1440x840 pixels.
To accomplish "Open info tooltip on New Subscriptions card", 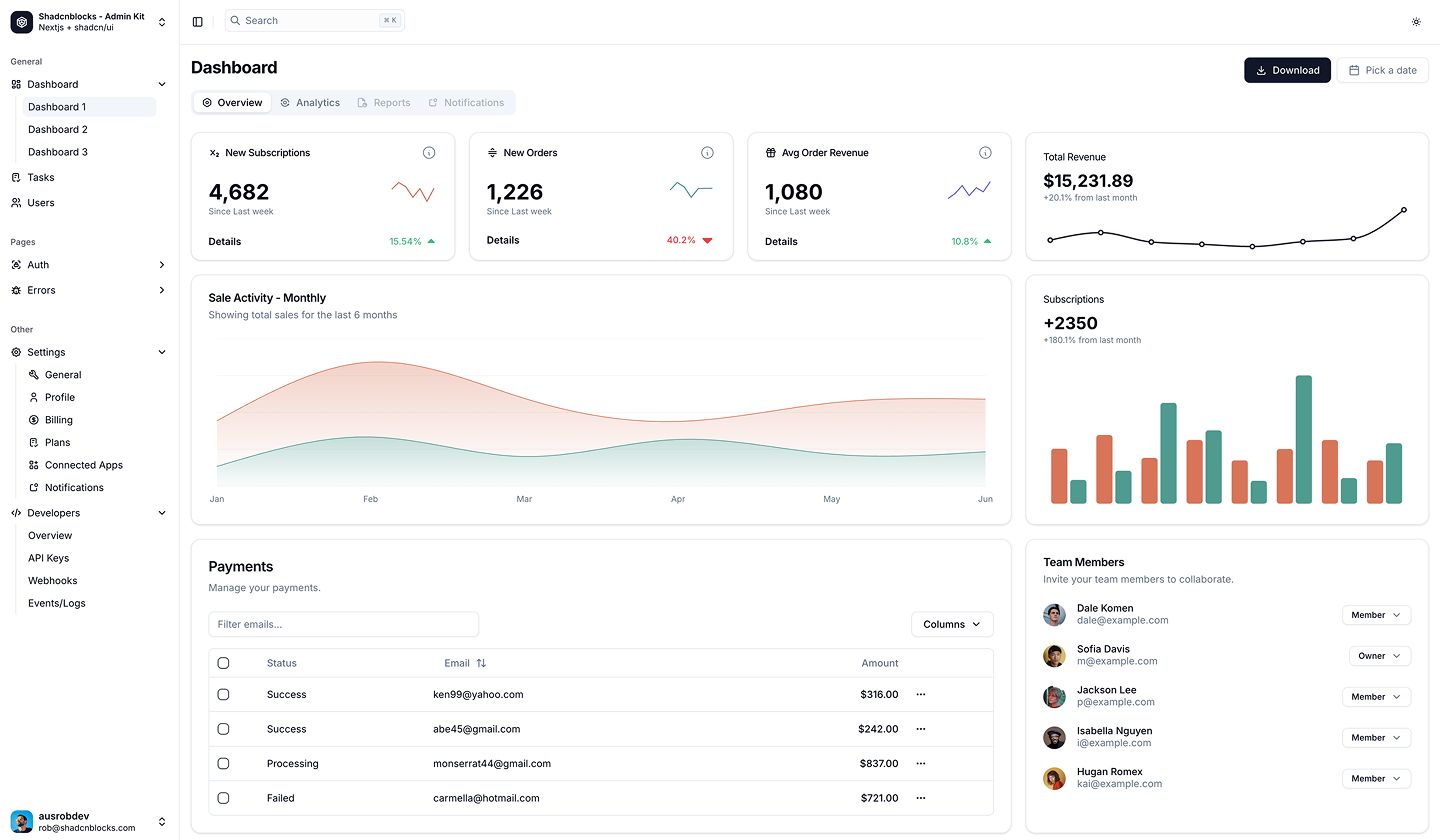I will pos(429,152).
